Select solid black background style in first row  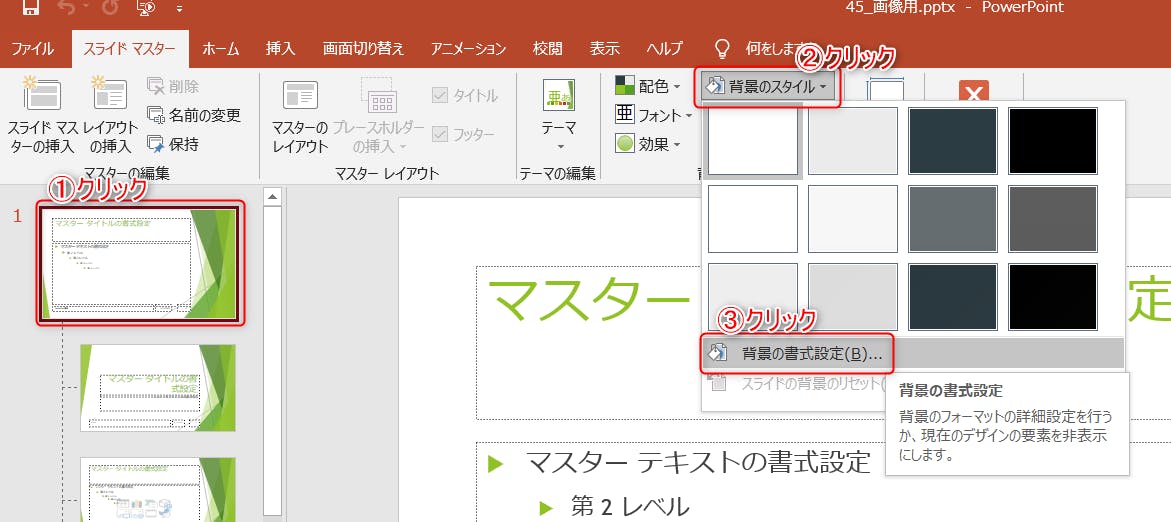(x=1053, y=140)
